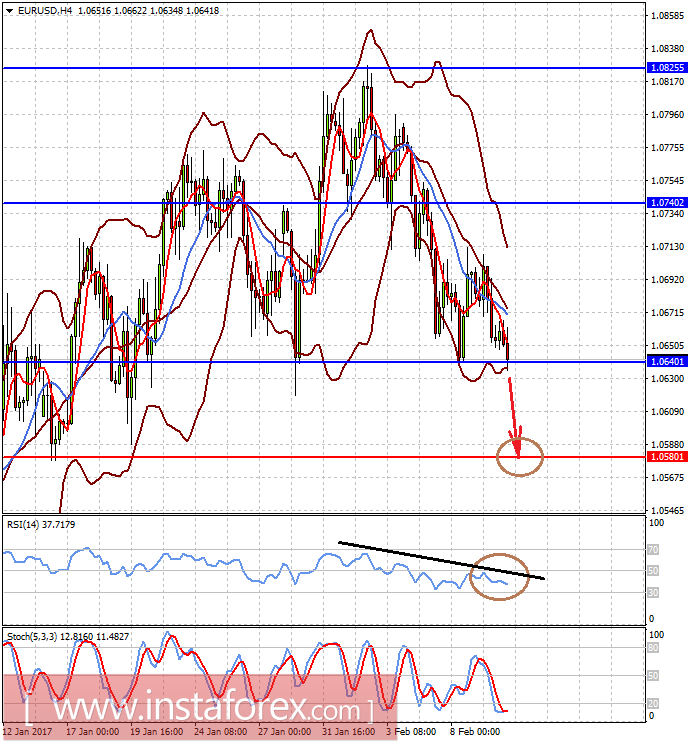Image resolution: width=688 pixels, height=743 pixels.
Task: Click the Stochastic scale value 20
Action: 653,705
